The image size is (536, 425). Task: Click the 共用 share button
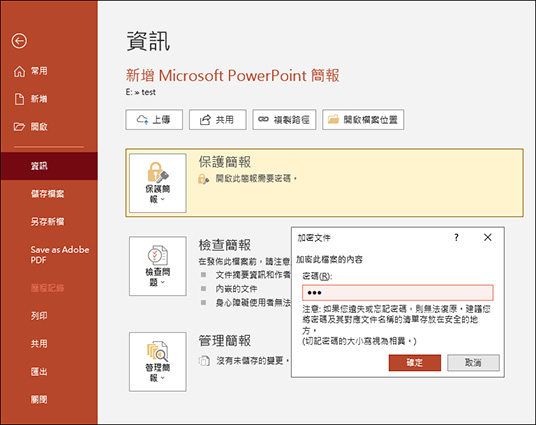[x=217, y=120]
